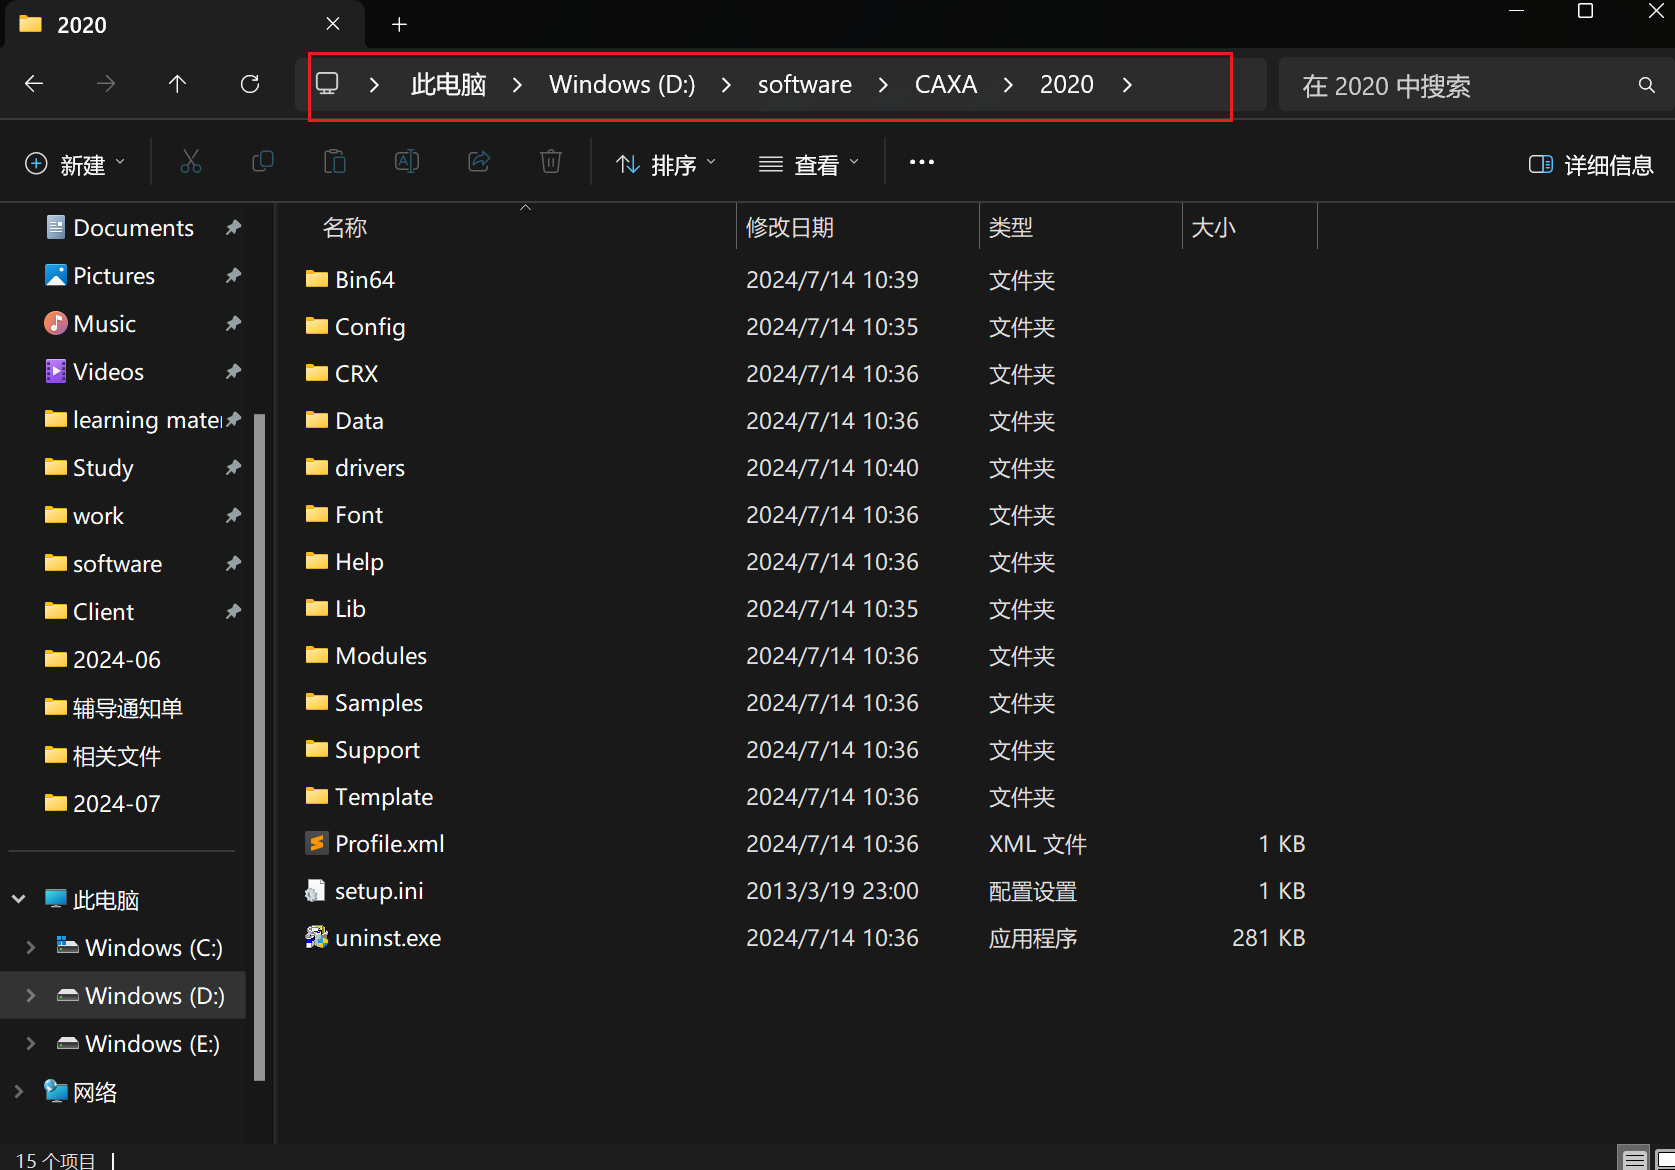Click the Delete trash icon
The image size is (1675, 1170).
[551, 162]
